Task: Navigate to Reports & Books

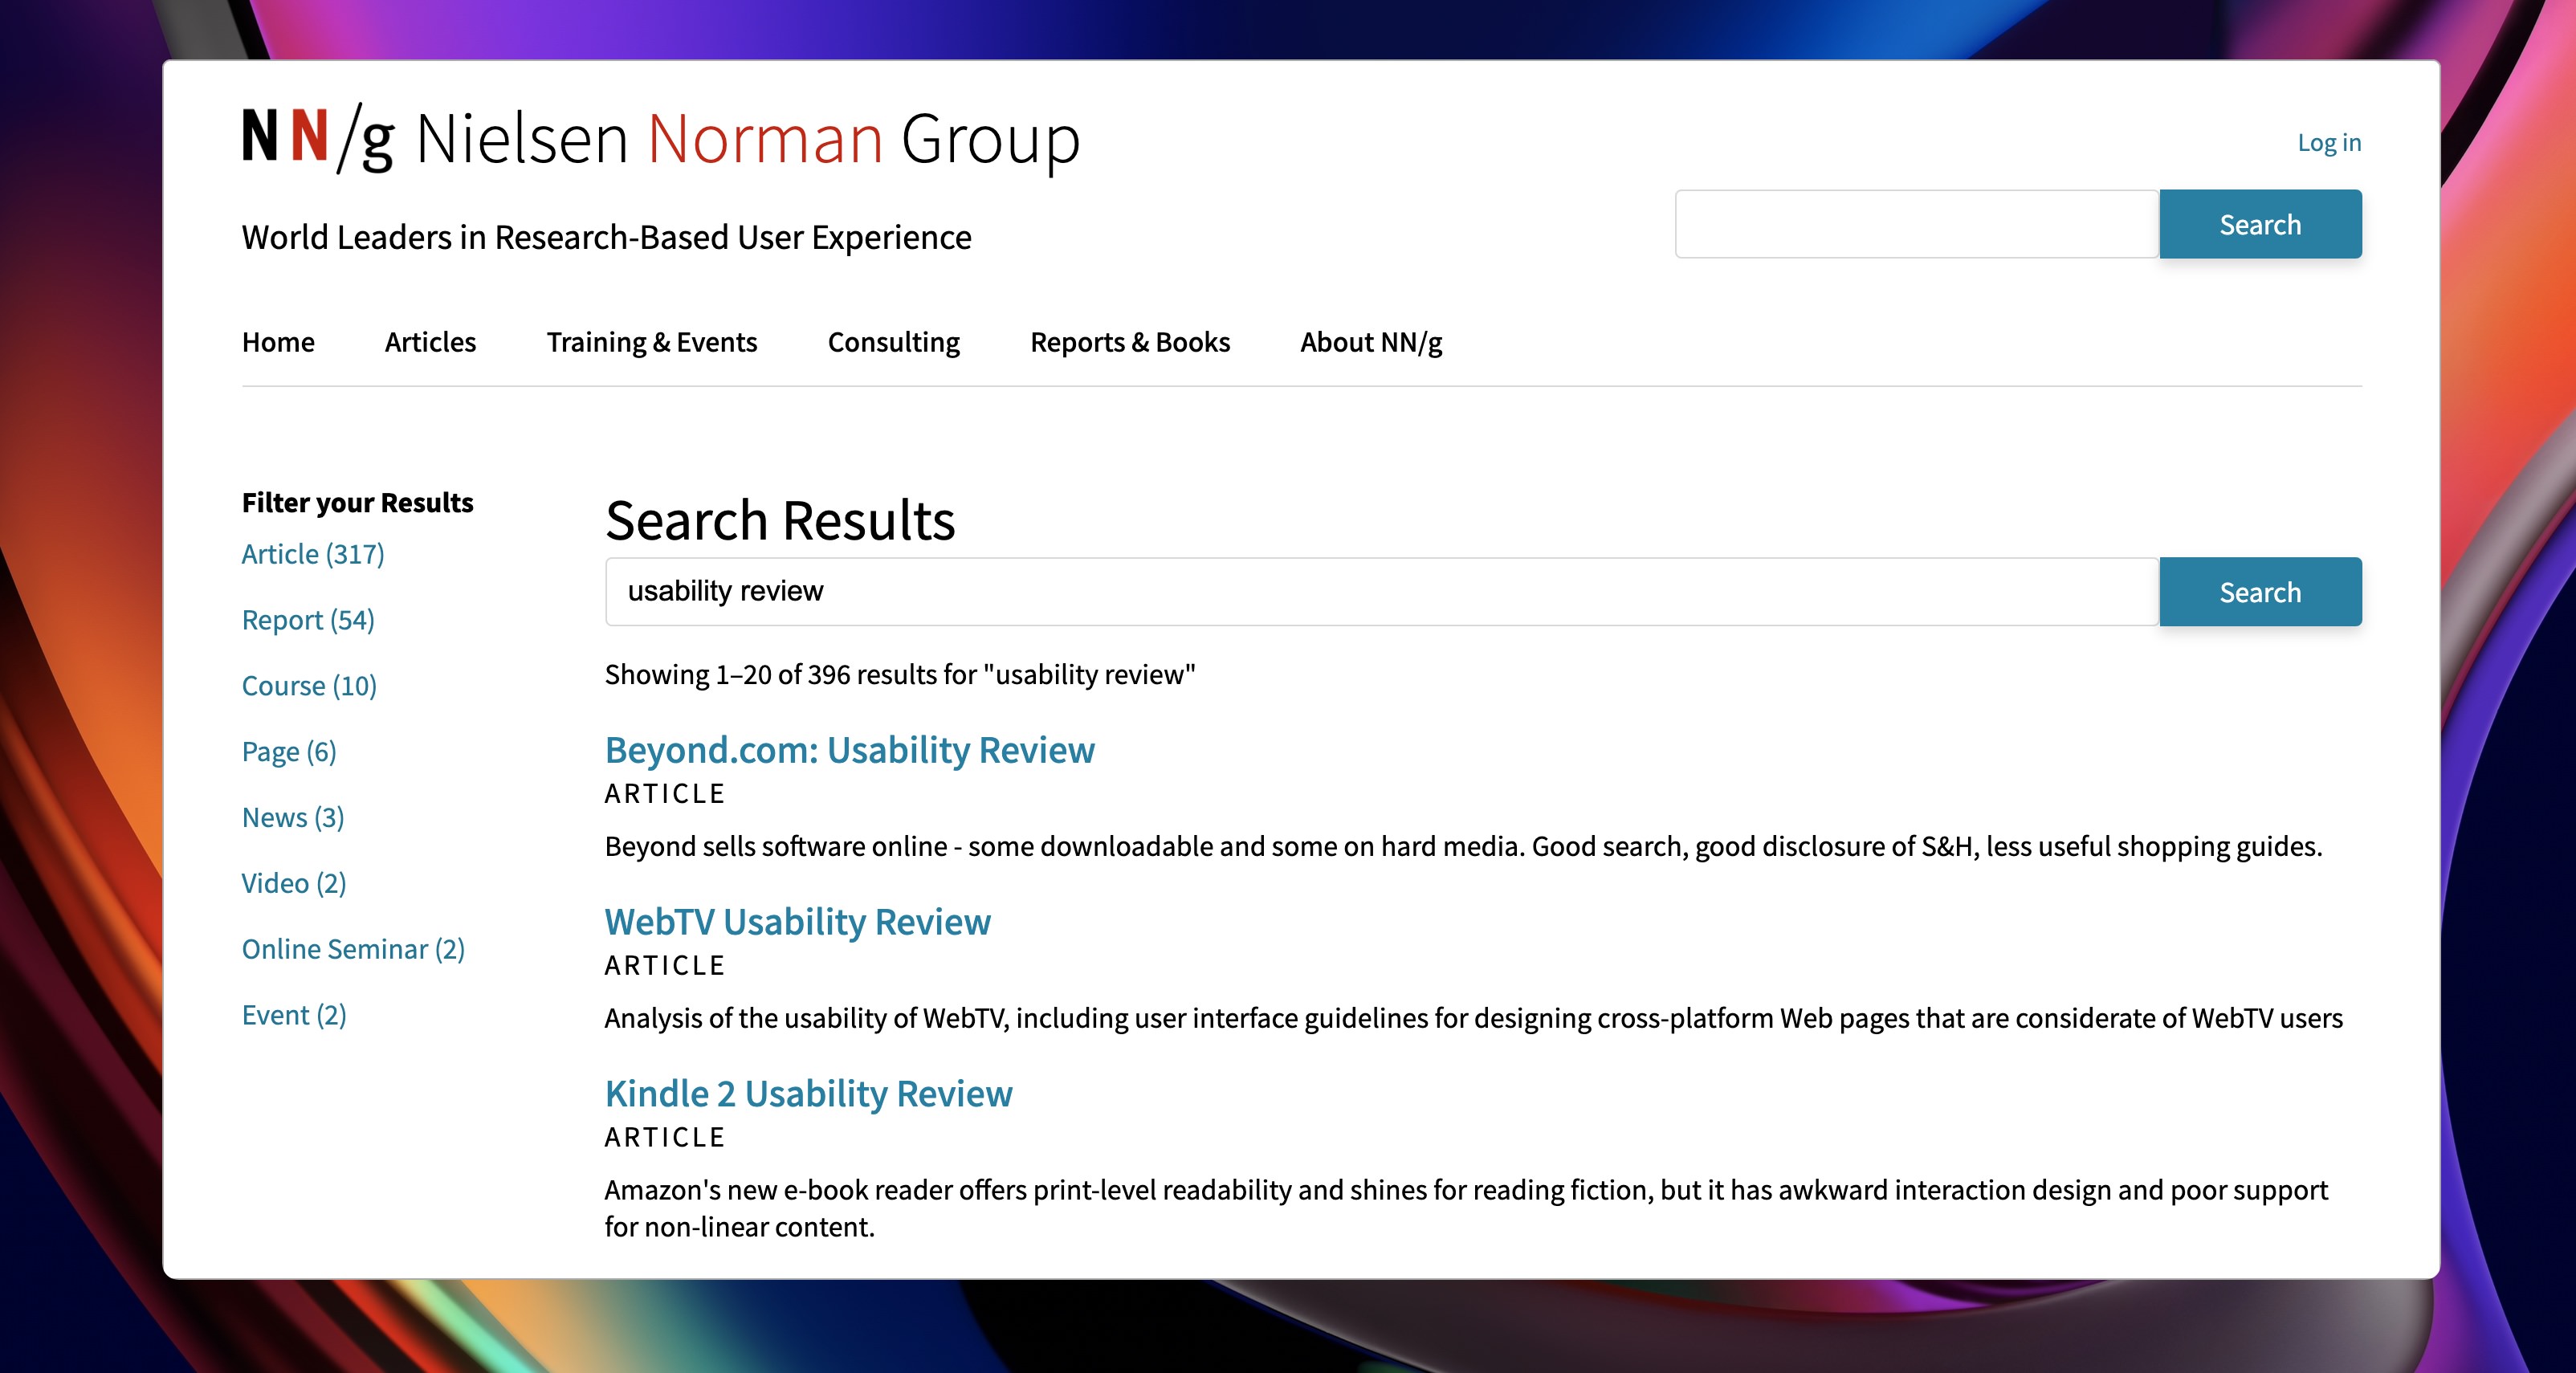Action: 1129,342
